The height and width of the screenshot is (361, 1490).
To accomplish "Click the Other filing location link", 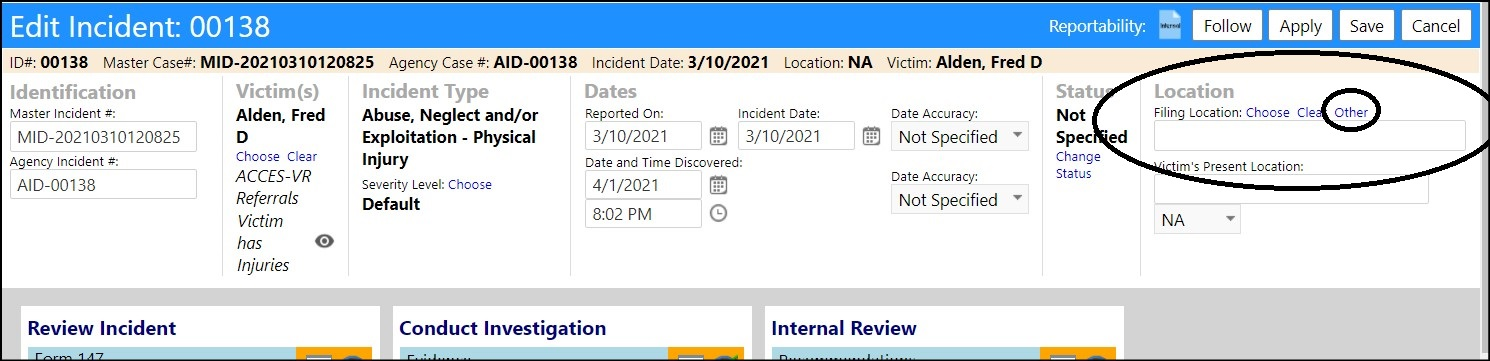I will [x=1351, y=112].
